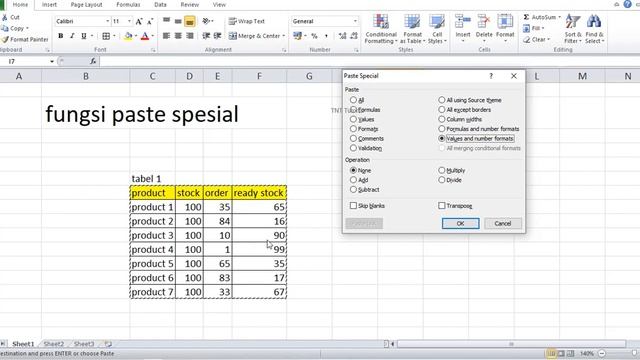
Task: Open the General number format dropdown
Action: click(x=355, y=21)
